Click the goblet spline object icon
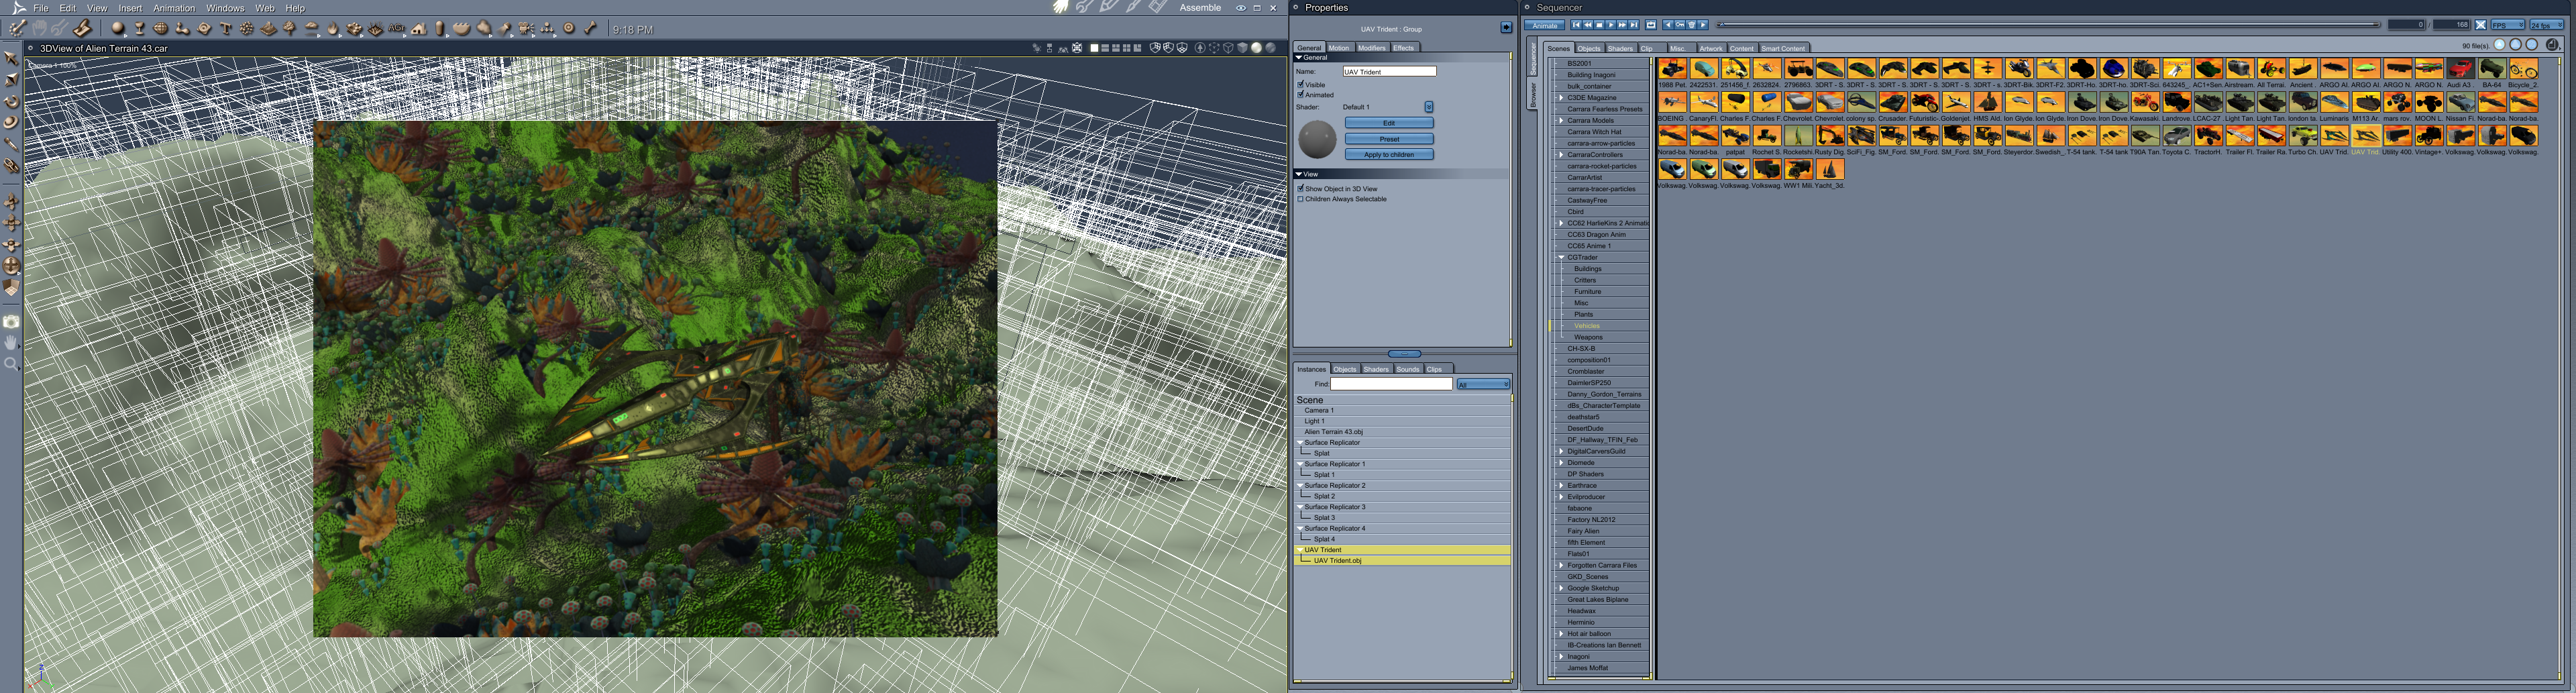Image resolution: width=2576 pixels, height=693 pixels. tap(139, 29)
